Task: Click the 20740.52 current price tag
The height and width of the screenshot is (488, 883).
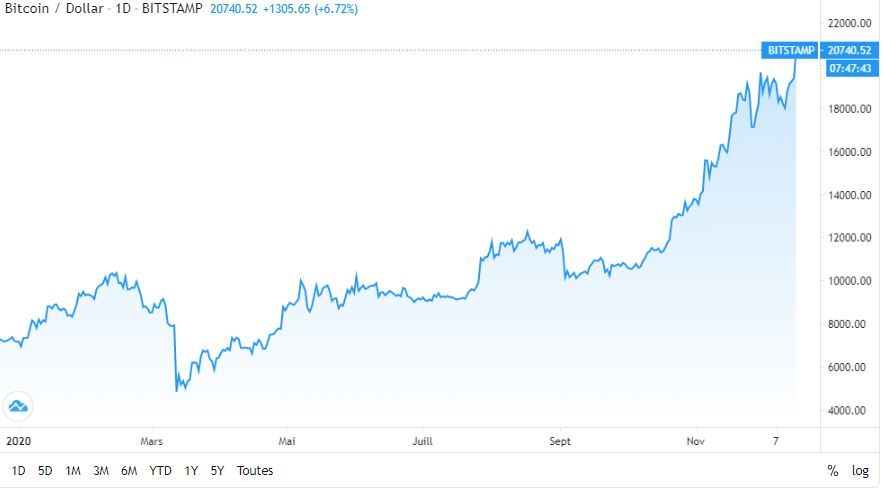Action: coord(849,49)
